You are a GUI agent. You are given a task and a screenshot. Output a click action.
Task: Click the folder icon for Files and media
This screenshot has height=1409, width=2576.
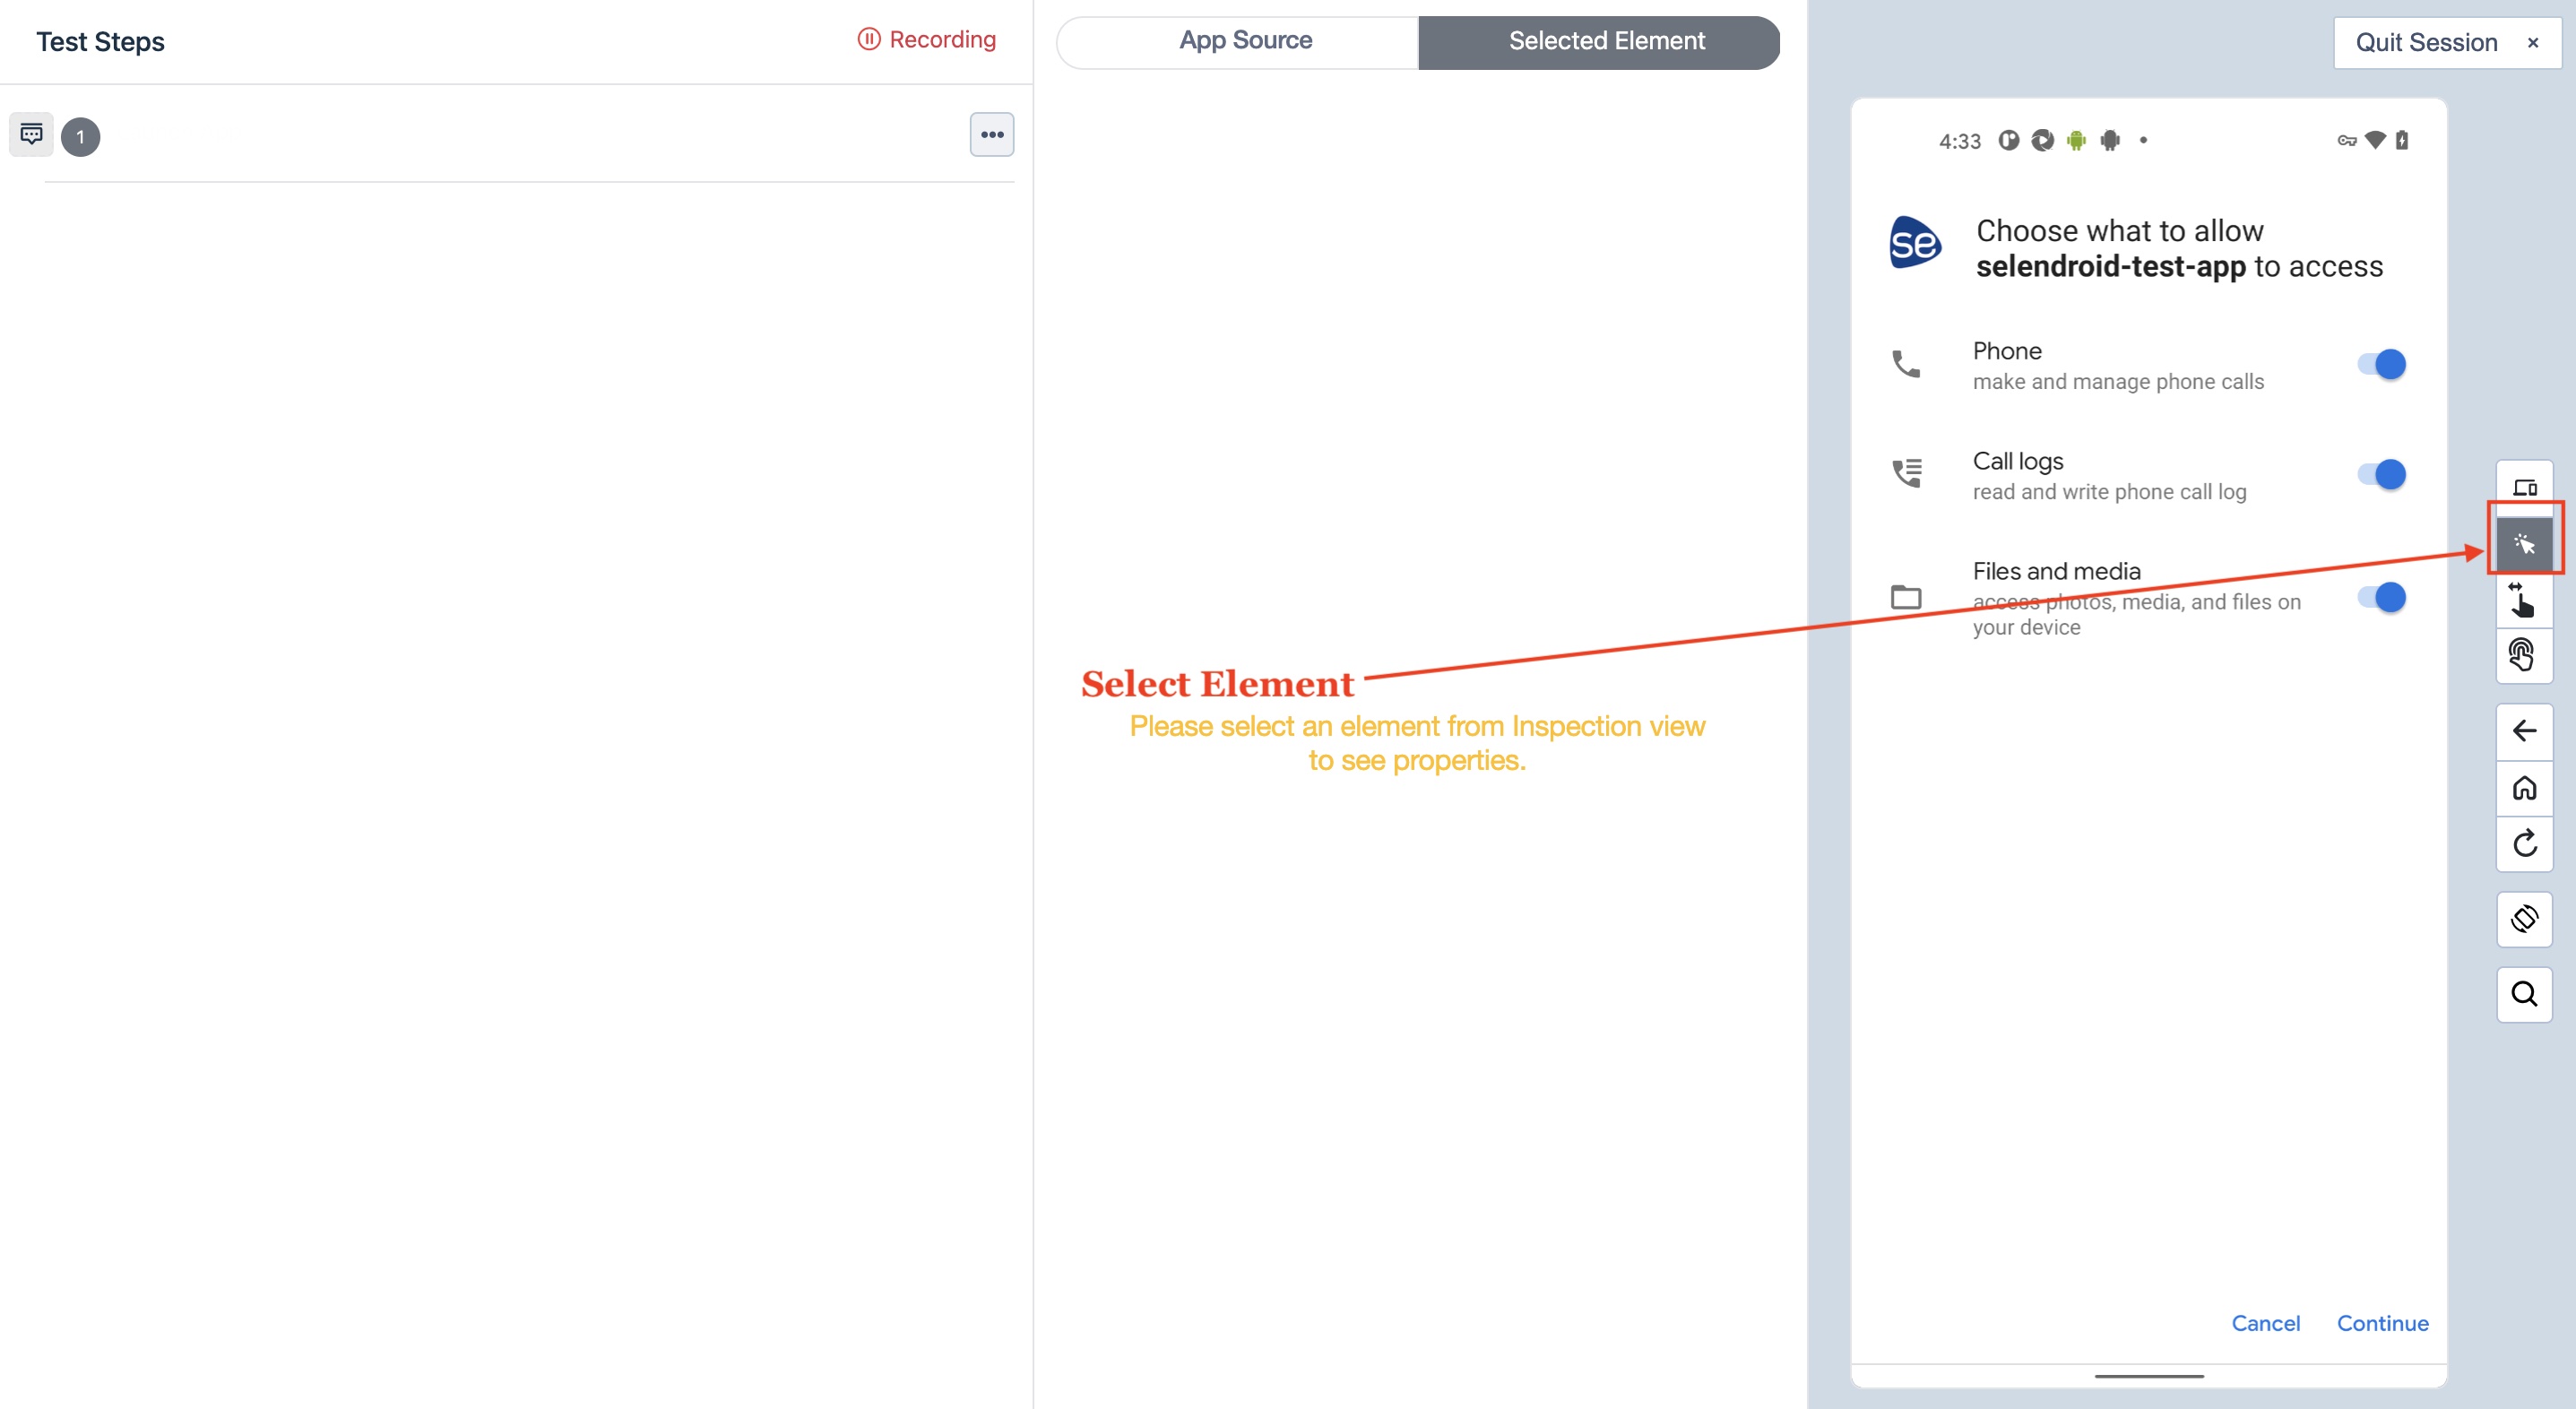tap(1906, 597)
